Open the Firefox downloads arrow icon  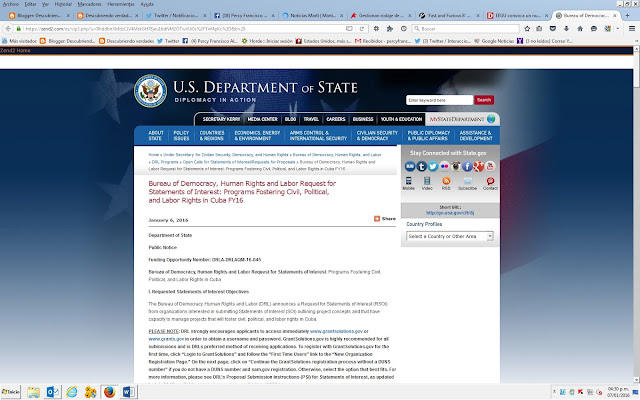click(566, 29)
